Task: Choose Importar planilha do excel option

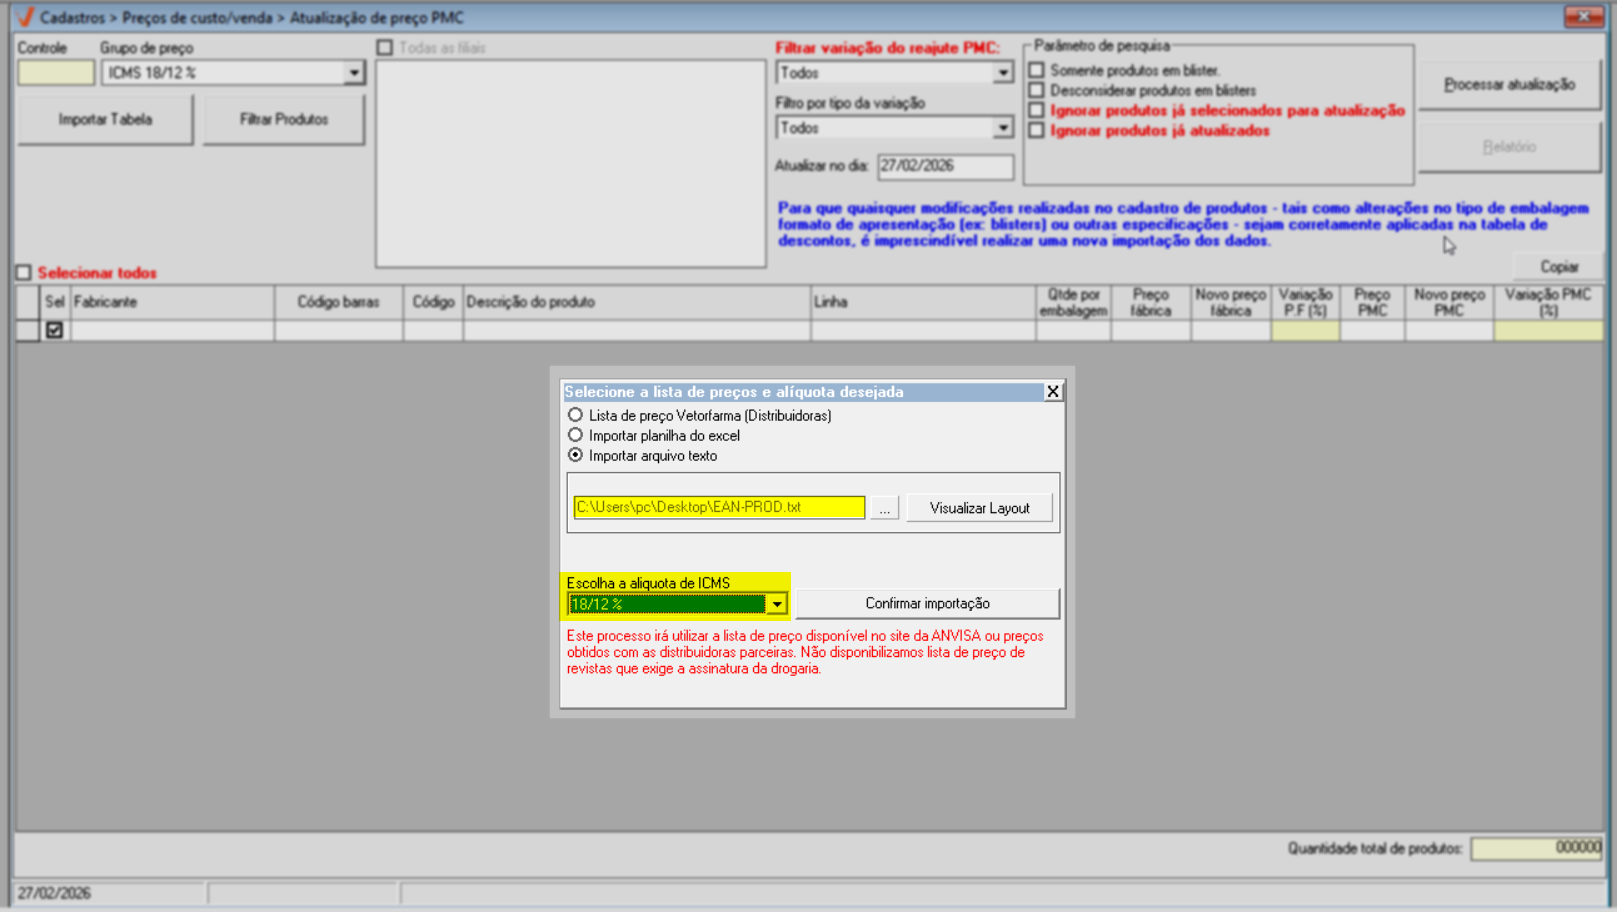Action: [x=575, y=435]
